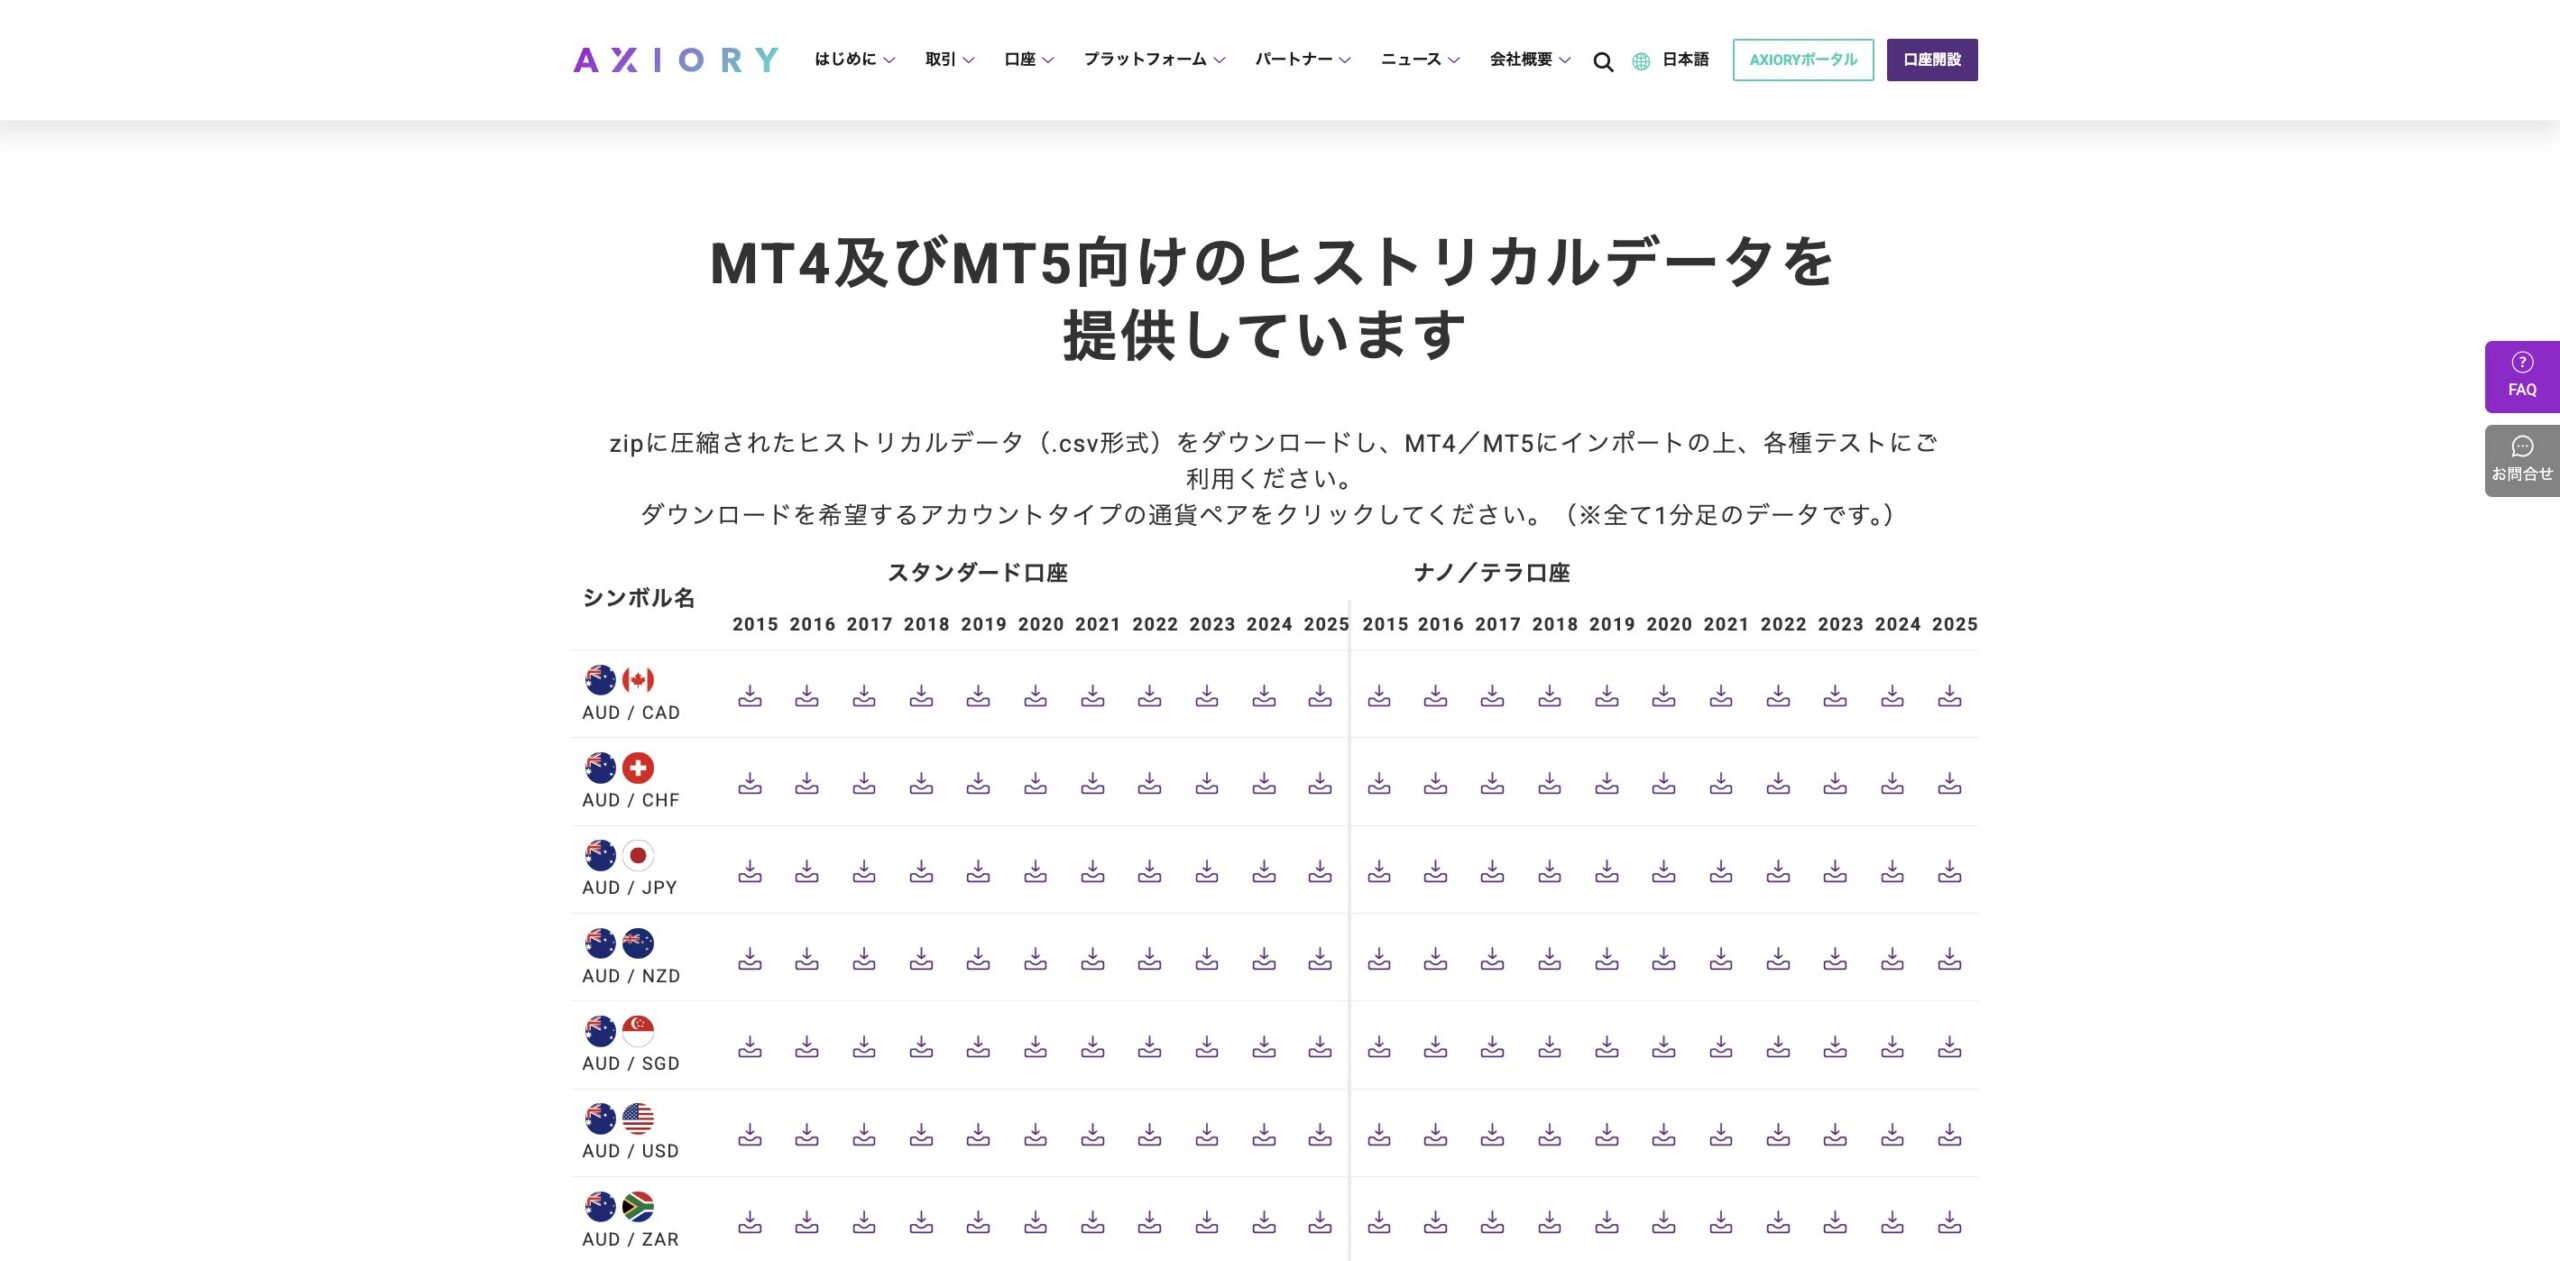Click the ナノ／テラ口座 column heading

(x=1492, y=573)
